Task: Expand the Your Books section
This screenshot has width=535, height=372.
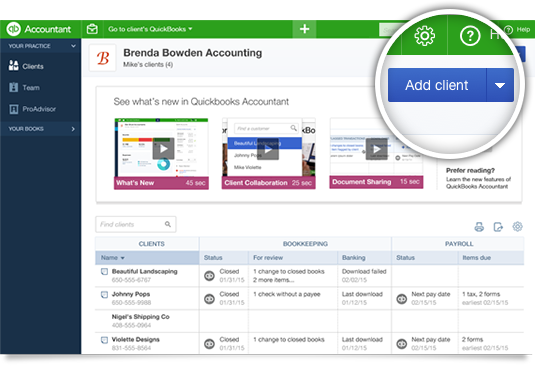Action: (40, 129)
